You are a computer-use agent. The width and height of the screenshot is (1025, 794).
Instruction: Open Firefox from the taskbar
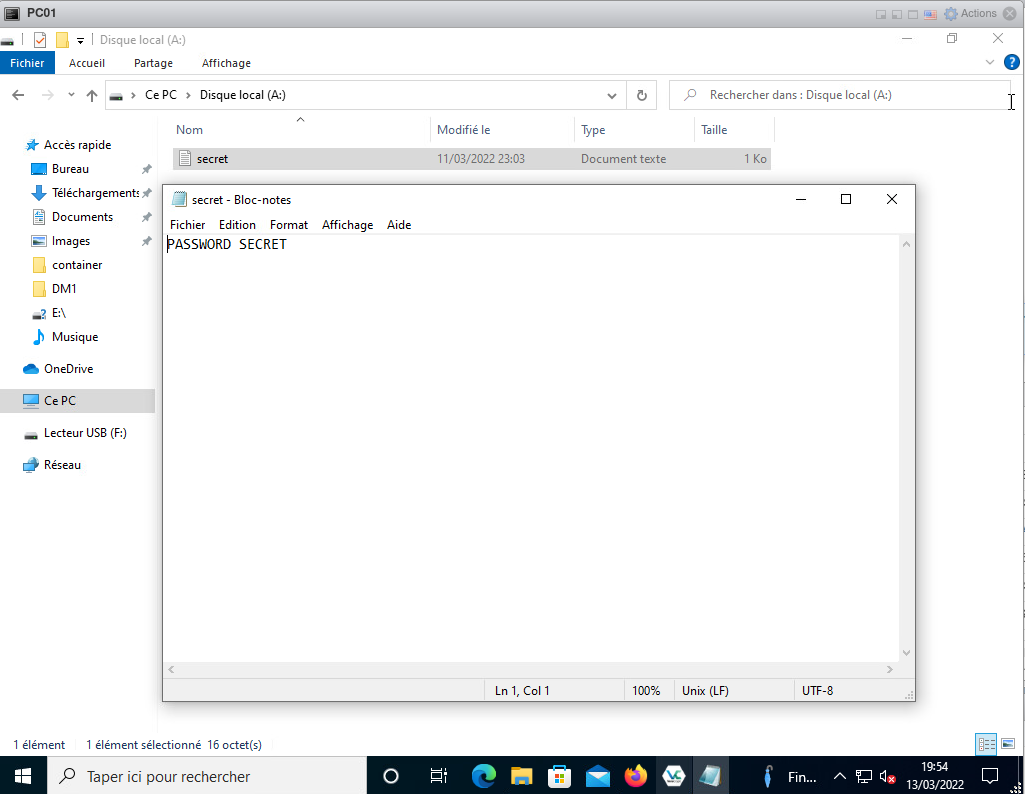635,776
